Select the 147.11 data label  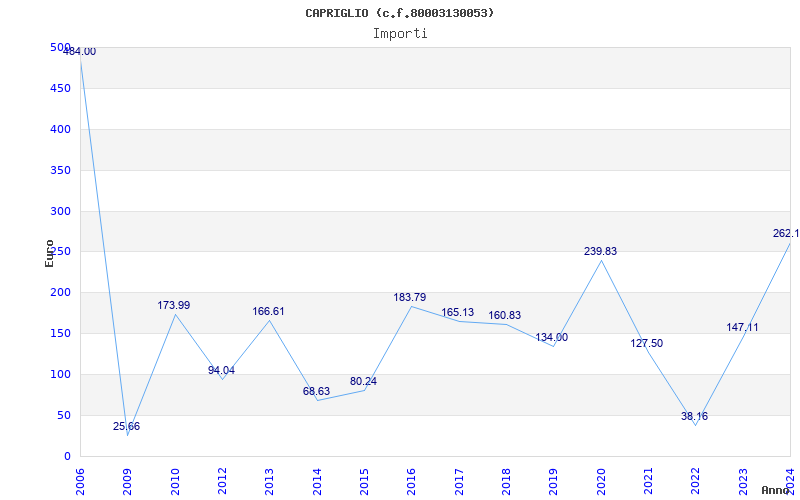click(742, 327)
